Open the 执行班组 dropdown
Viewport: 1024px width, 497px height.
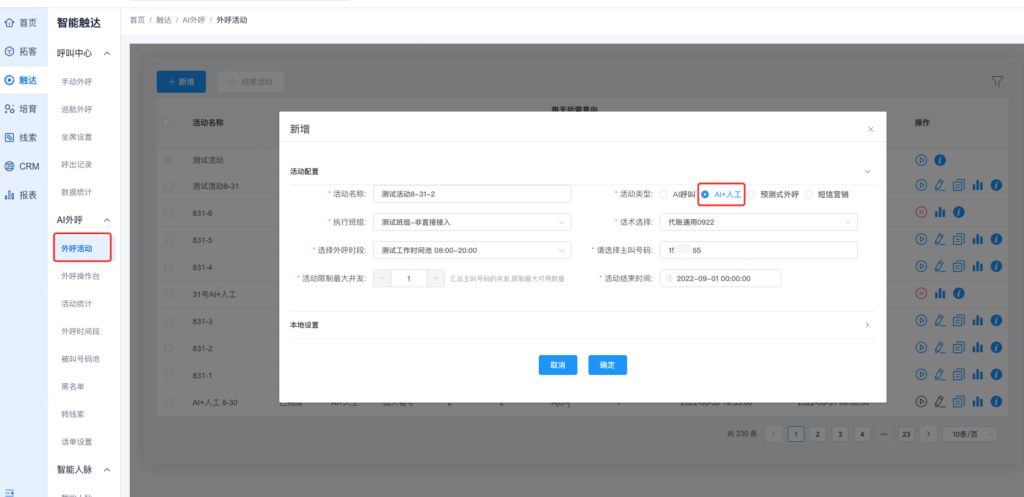coord(471,222)
